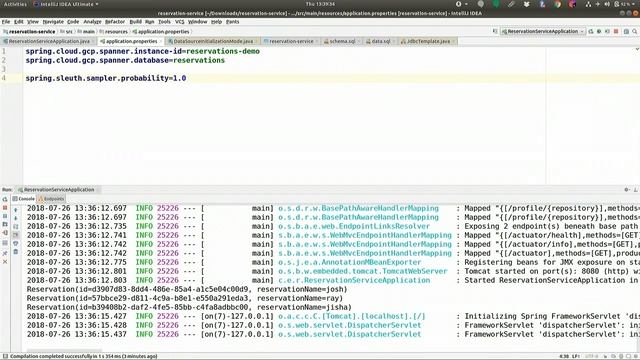Switch to schema.sql tab

(342, 41)
